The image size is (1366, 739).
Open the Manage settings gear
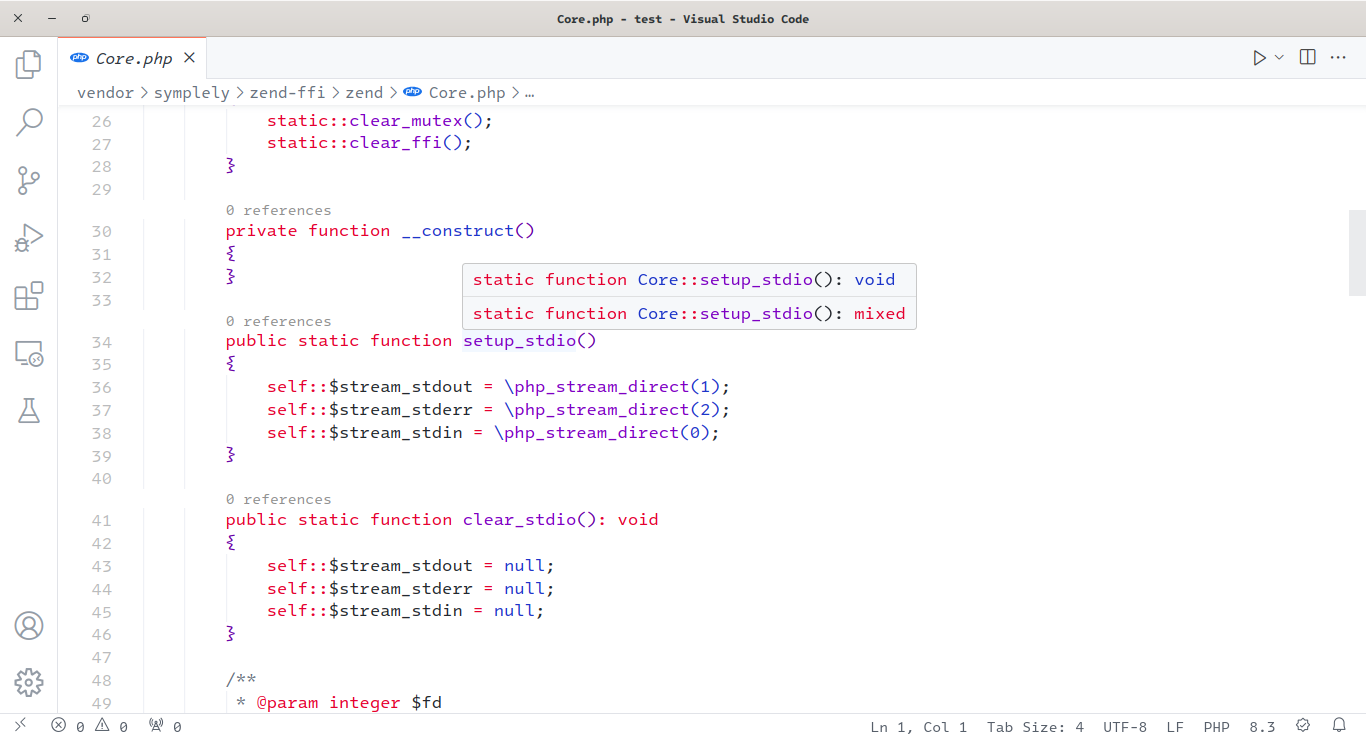coord(29,683)
